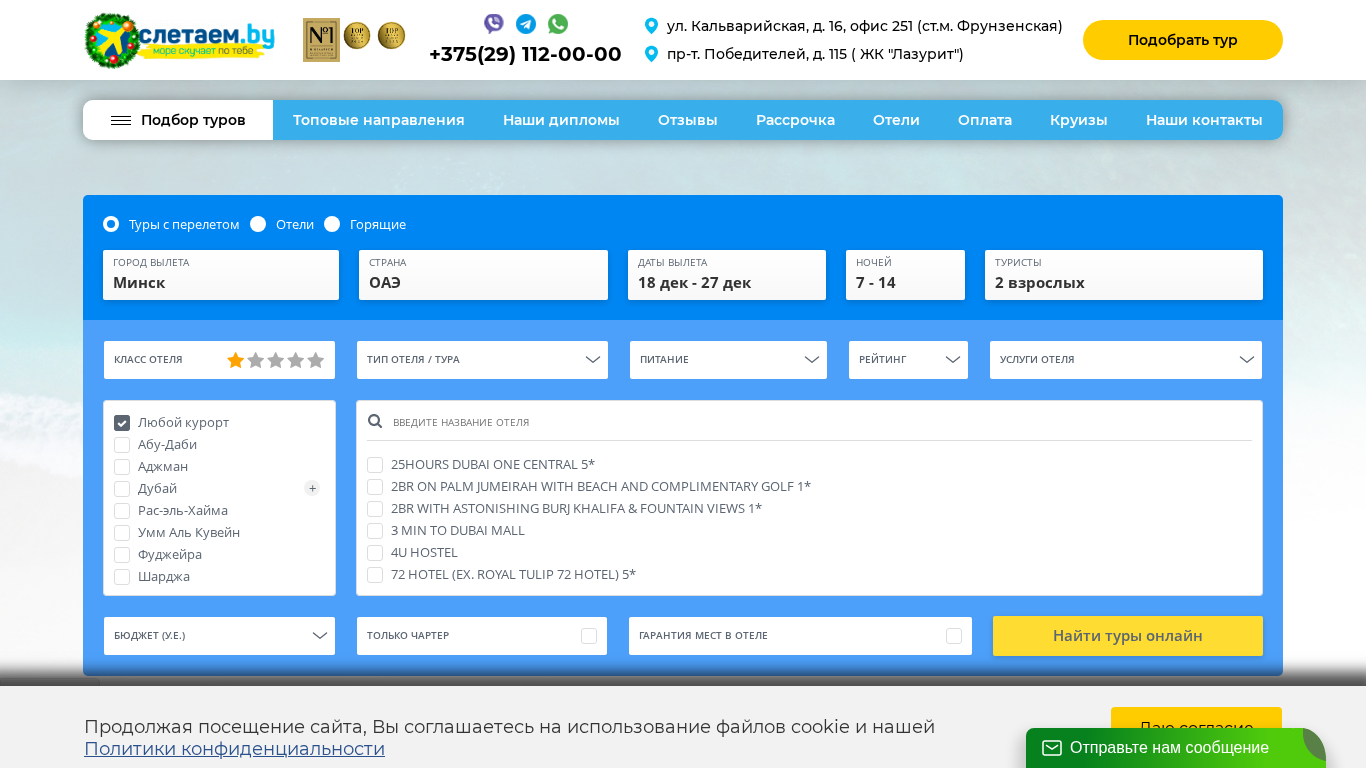Go to Рассрочка menu item
1366x768 pixels.
coord(795,120)
